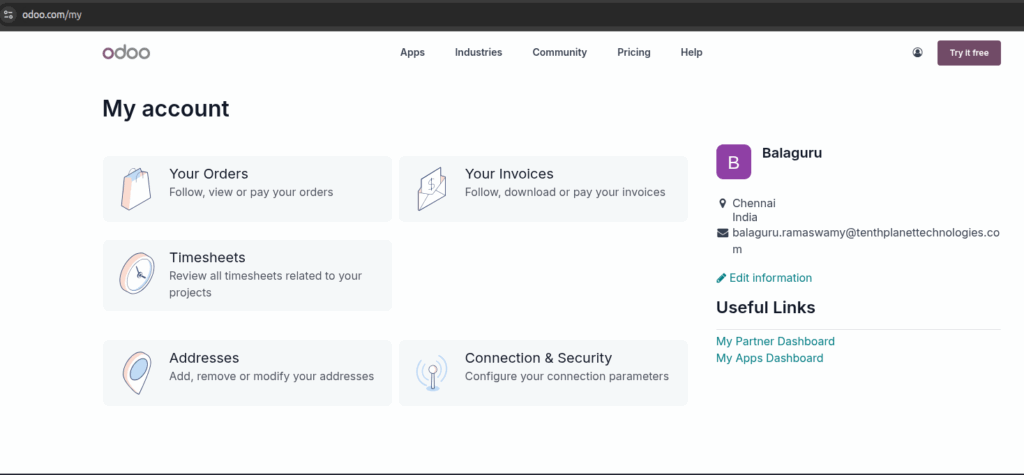Screen dimensions: 1024x475
Task: Click the odoo.com/my address bar
Action: click(x=52, y=14)
